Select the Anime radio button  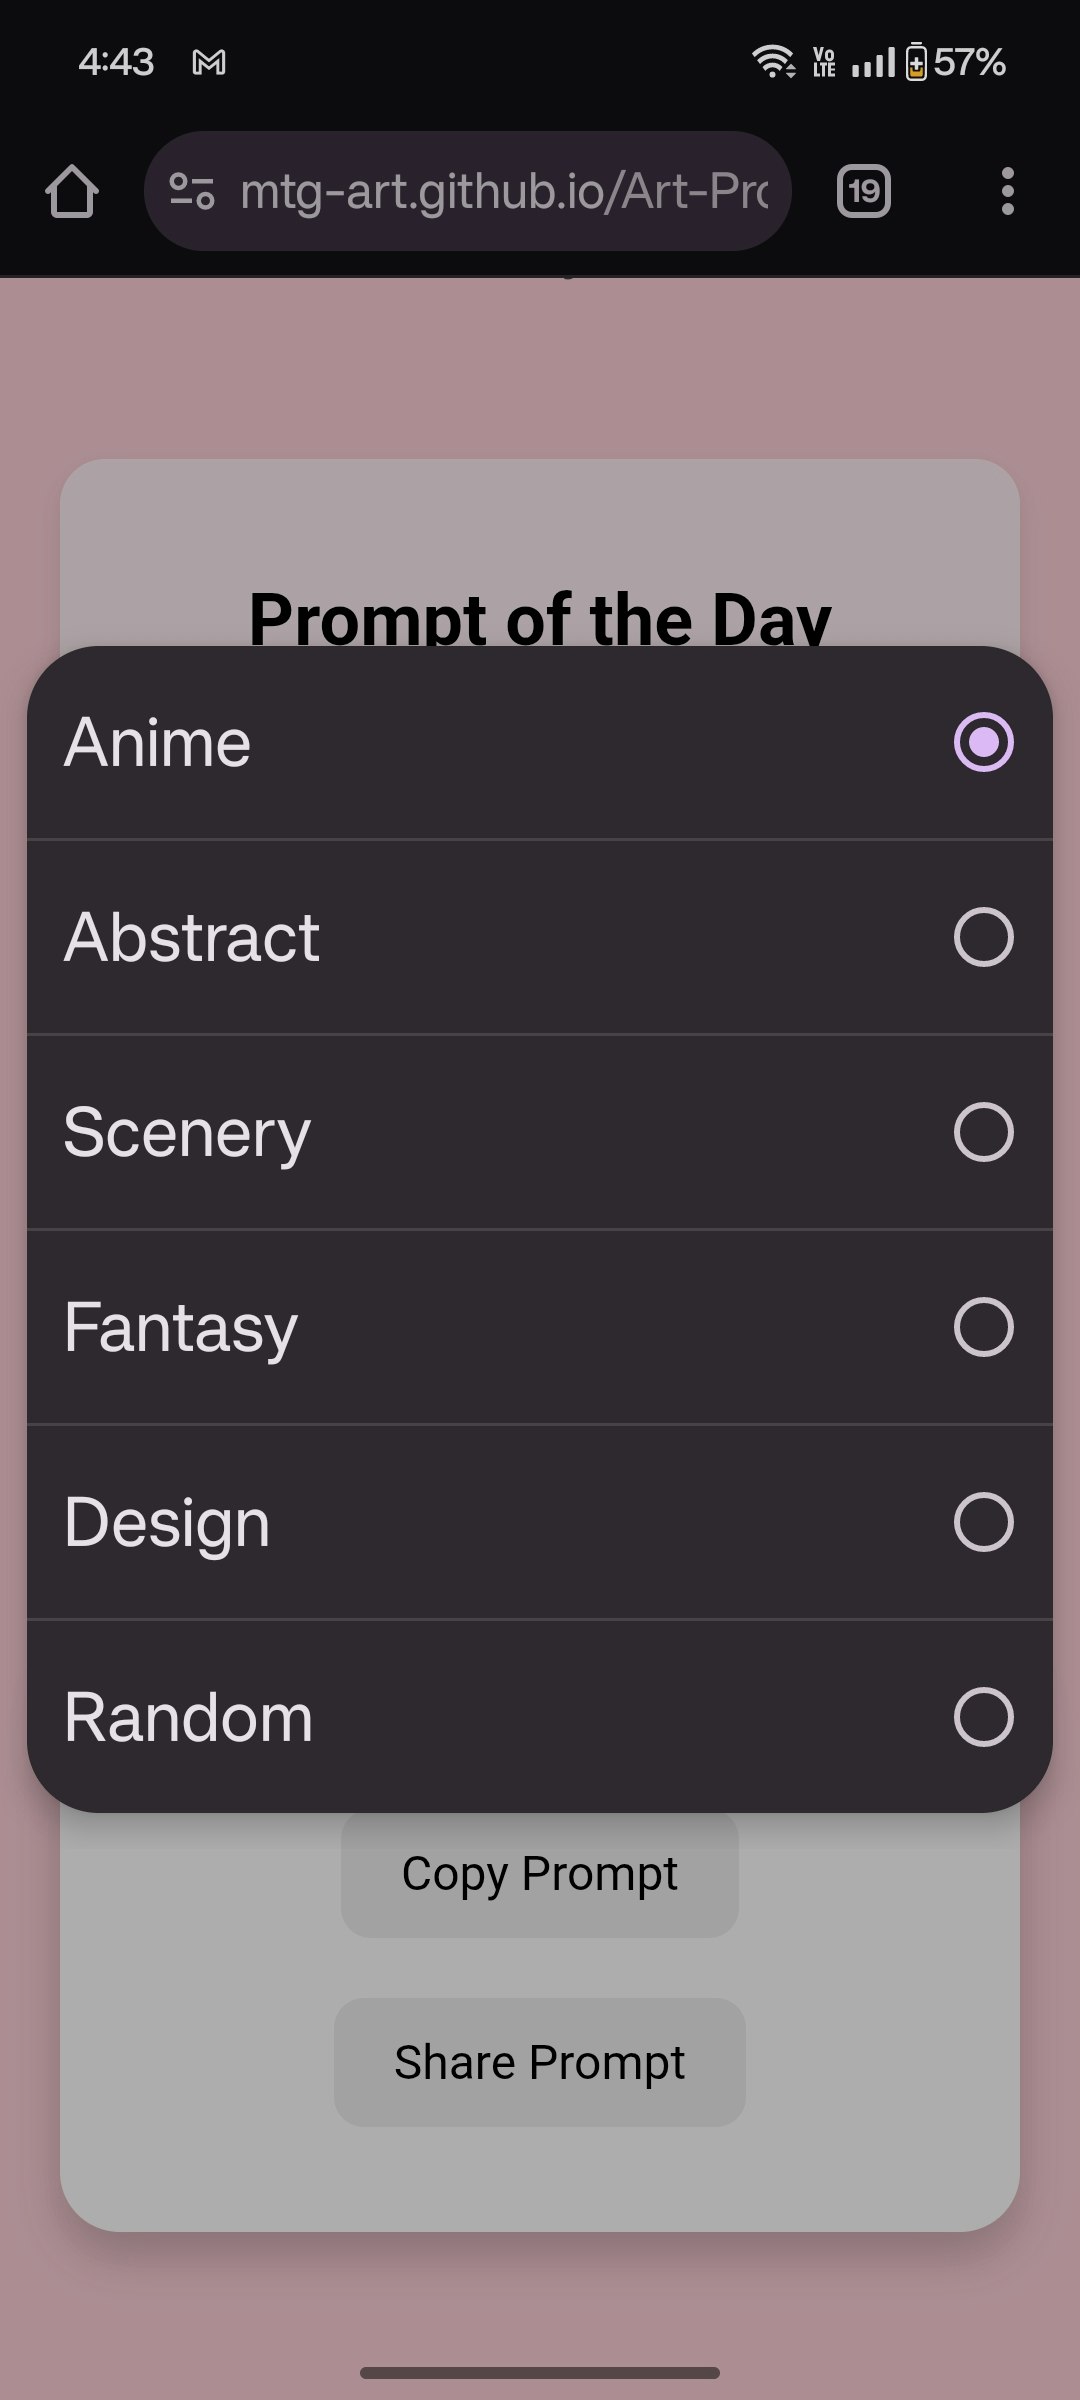[984, 742]
